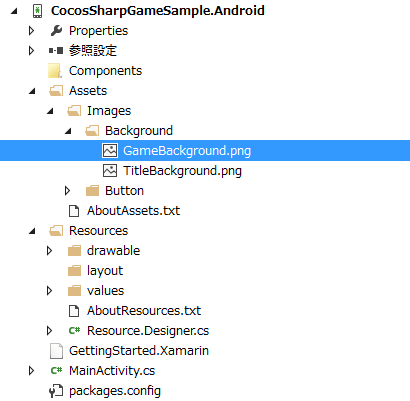Click the Assets open-folder icon
Image resolution: width=410 pixels, height=401 pixels.
click(x=56, y=91)
